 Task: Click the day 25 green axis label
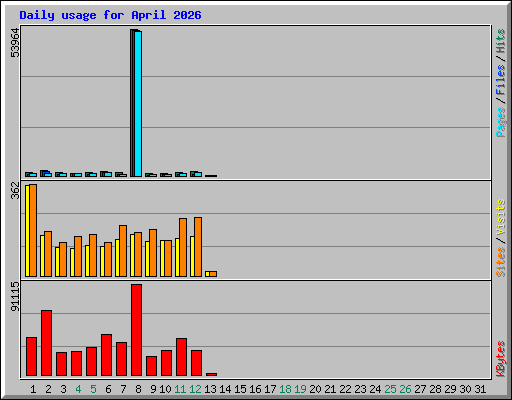390,389
